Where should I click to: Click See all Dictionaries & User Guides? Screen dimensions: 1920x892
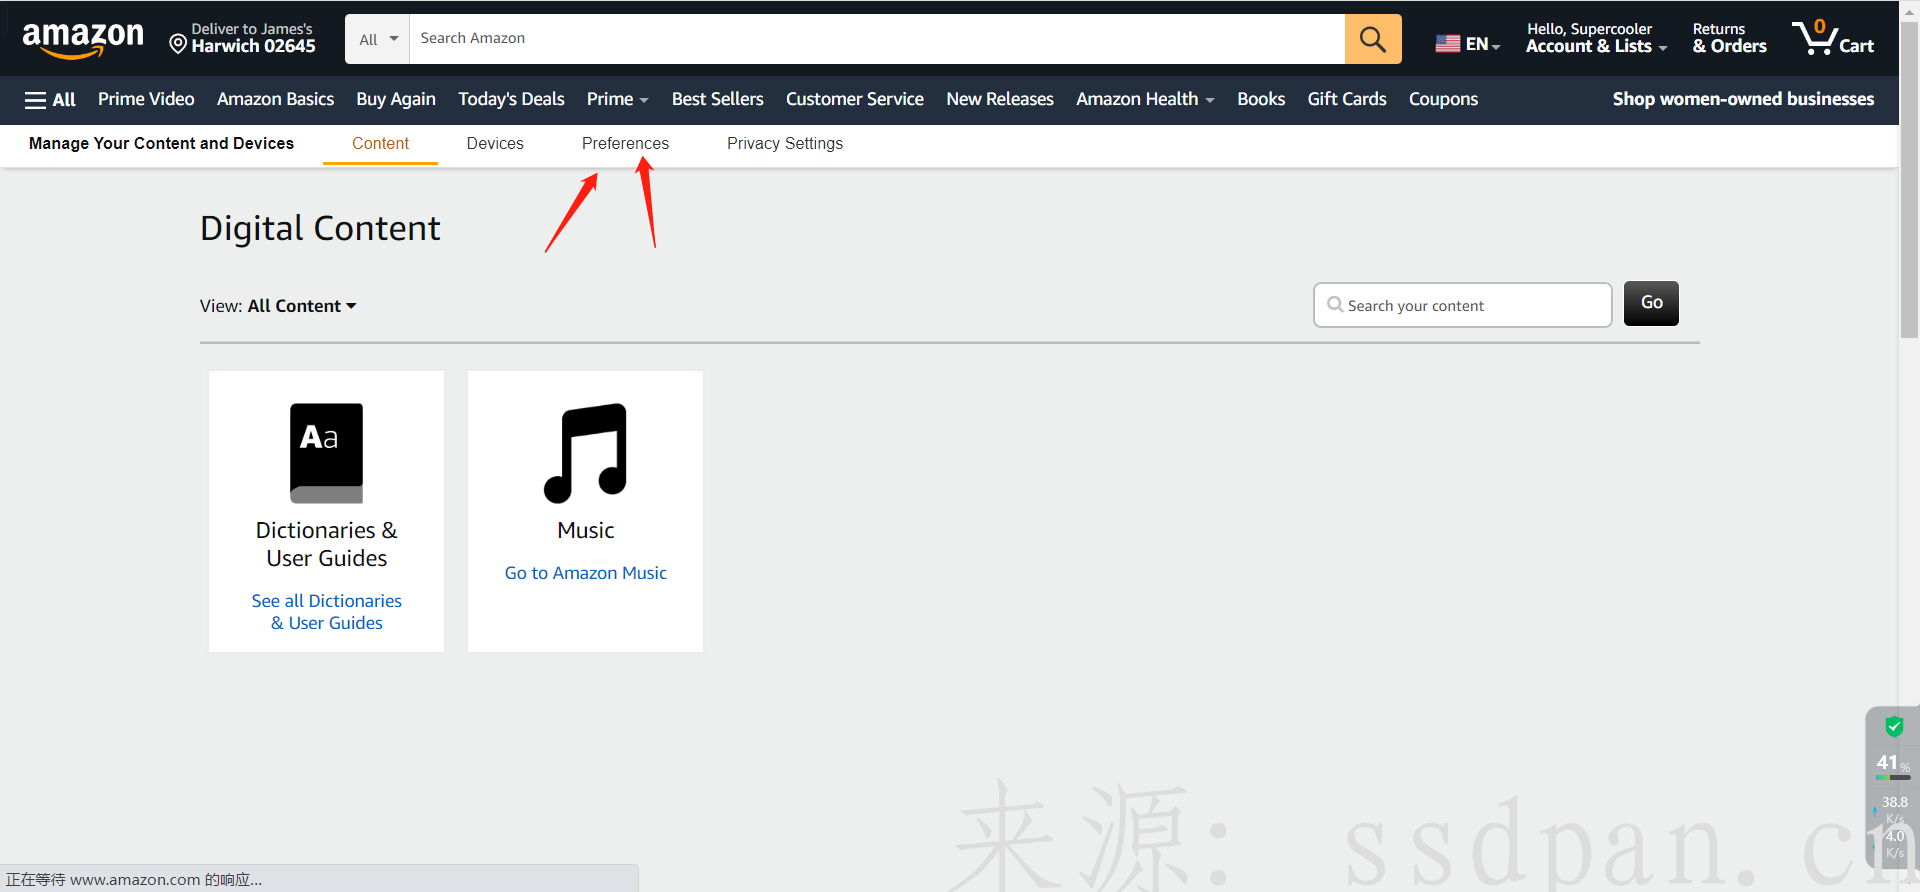click(326, 612)
